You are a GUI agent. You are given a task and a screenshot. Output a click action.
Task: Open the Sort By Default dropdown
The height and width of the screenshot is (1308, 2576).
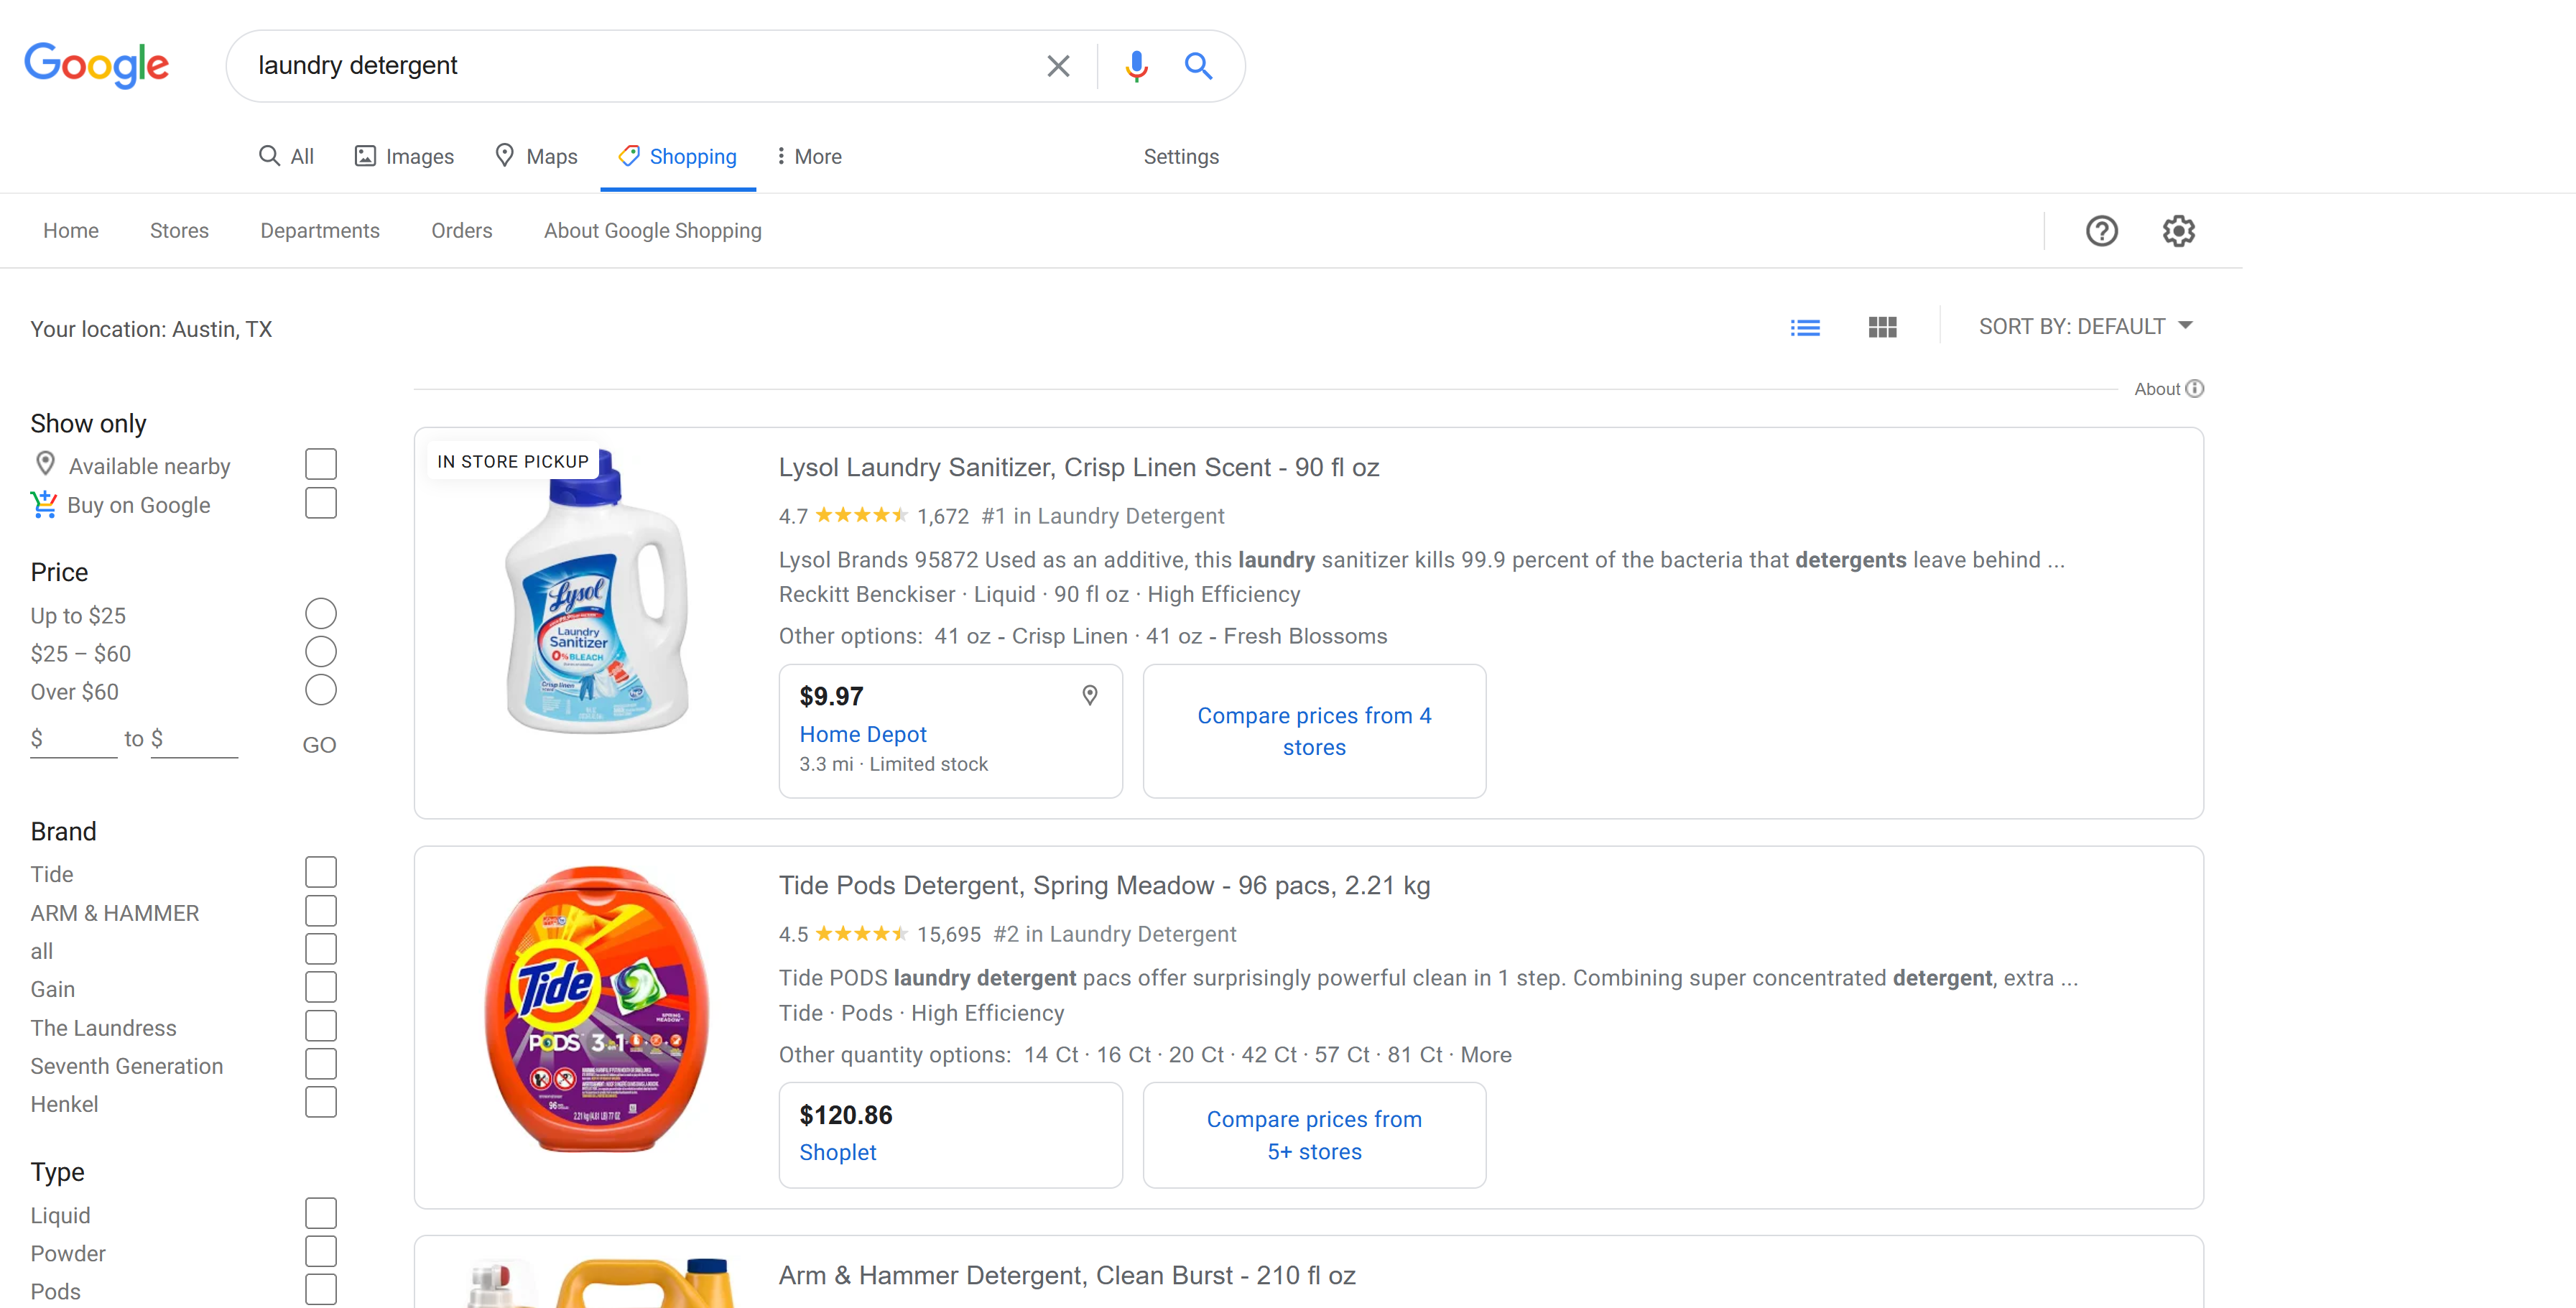coord(2085,327)
